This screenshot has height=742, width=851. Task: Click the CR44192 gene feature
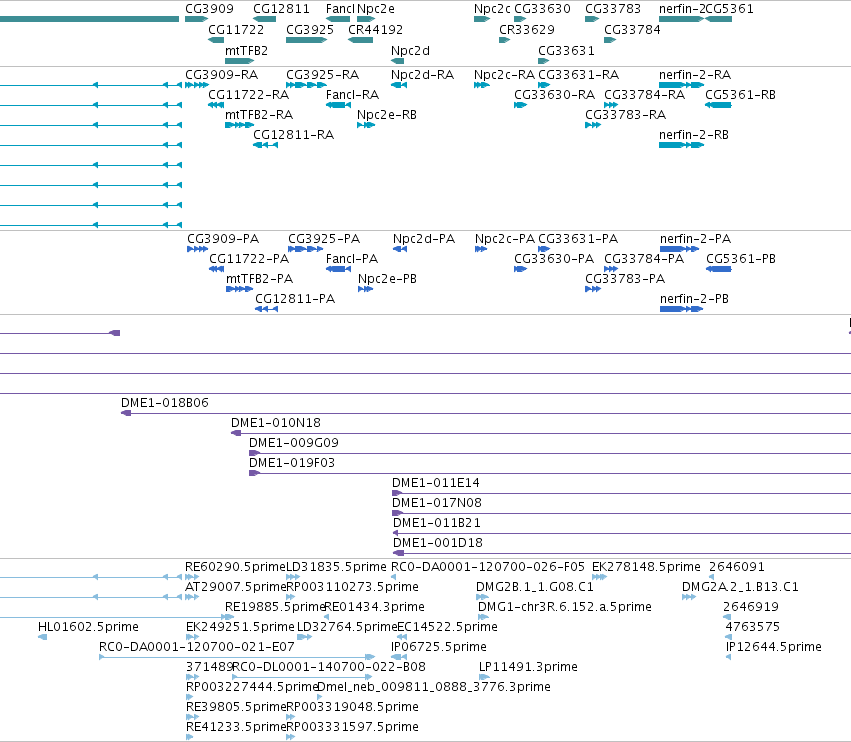pos(360,40)
